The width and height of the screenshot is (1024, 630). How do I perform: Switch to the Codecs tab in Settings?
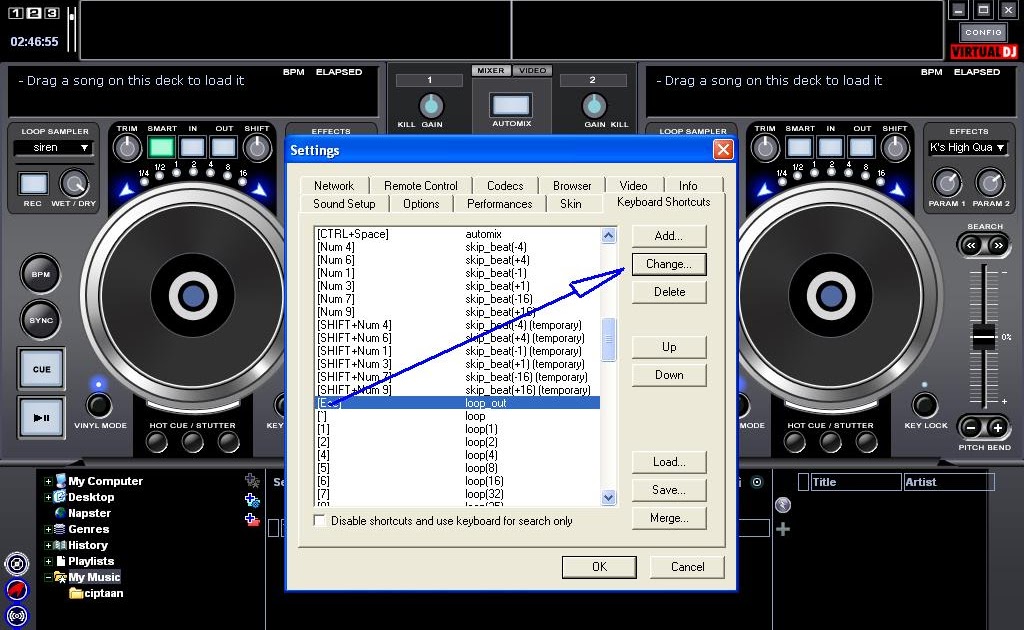(x=504, y=185)
